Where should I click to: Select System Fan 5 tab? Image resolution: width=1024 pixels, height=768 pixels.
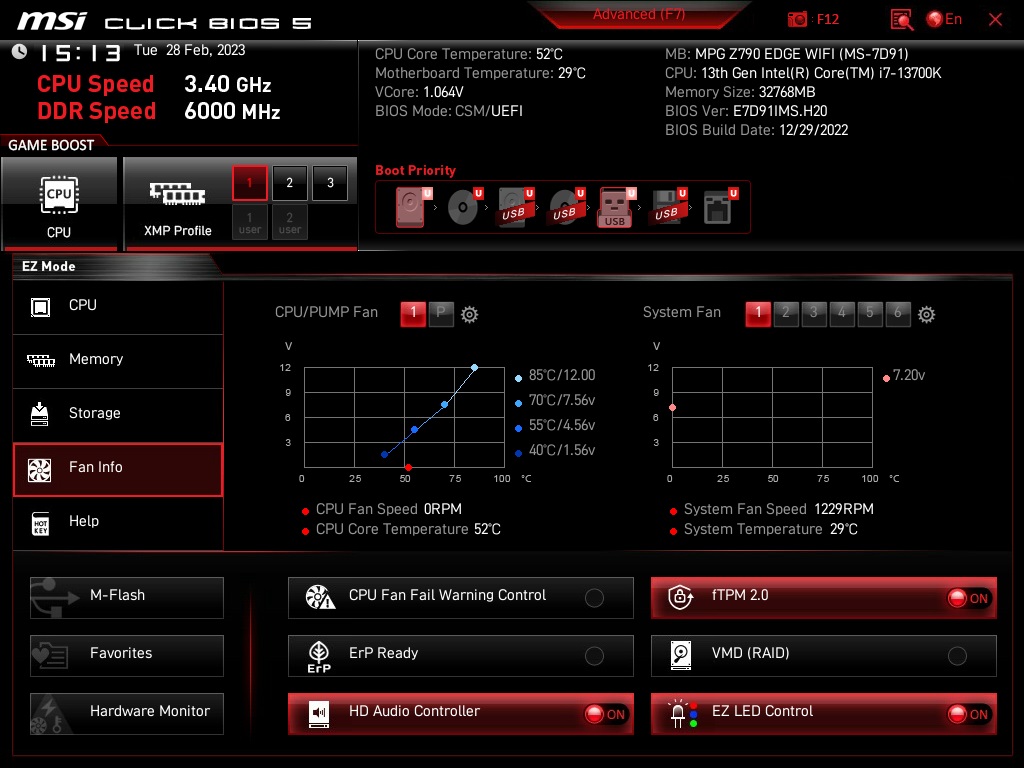pos(870,313)
